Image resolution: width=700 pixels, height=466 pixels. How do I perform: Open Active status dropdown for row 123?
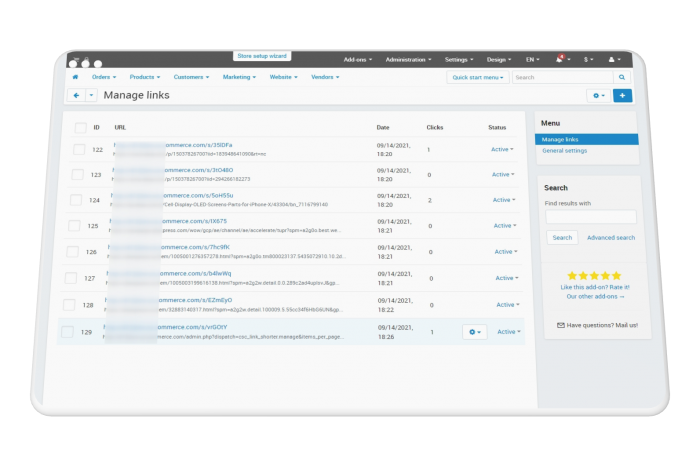coord(503,175)
